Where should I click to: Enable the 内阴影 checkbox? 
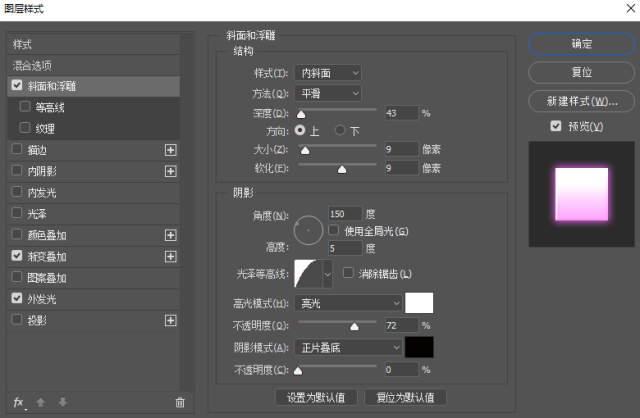click(17, 170)
